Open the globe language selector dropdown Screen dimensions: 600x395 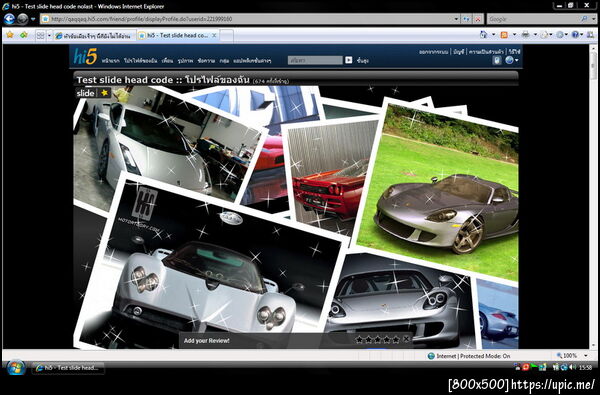(512, 60)
